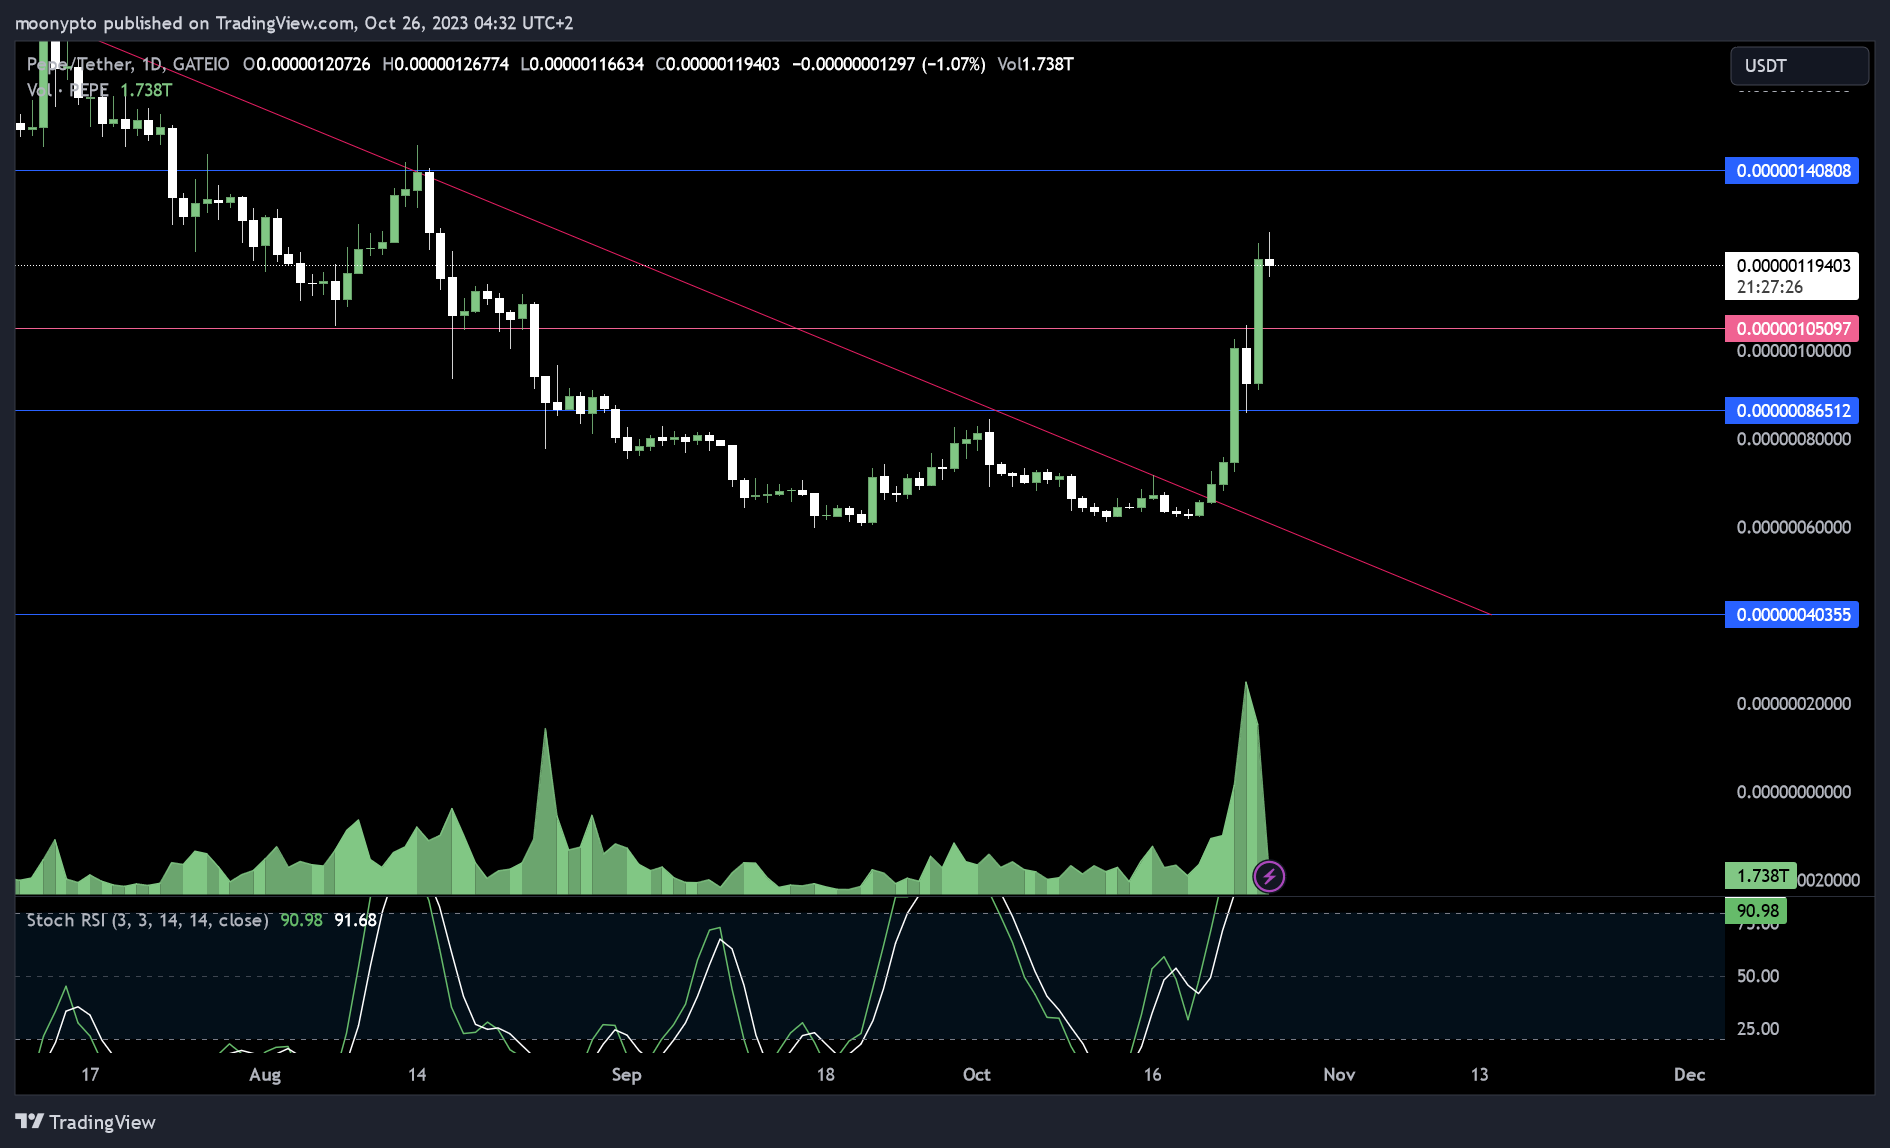Click the Vol1.738T value in header
This screenshot has height=1148, width=1890.
click(x=1035, y=64)
